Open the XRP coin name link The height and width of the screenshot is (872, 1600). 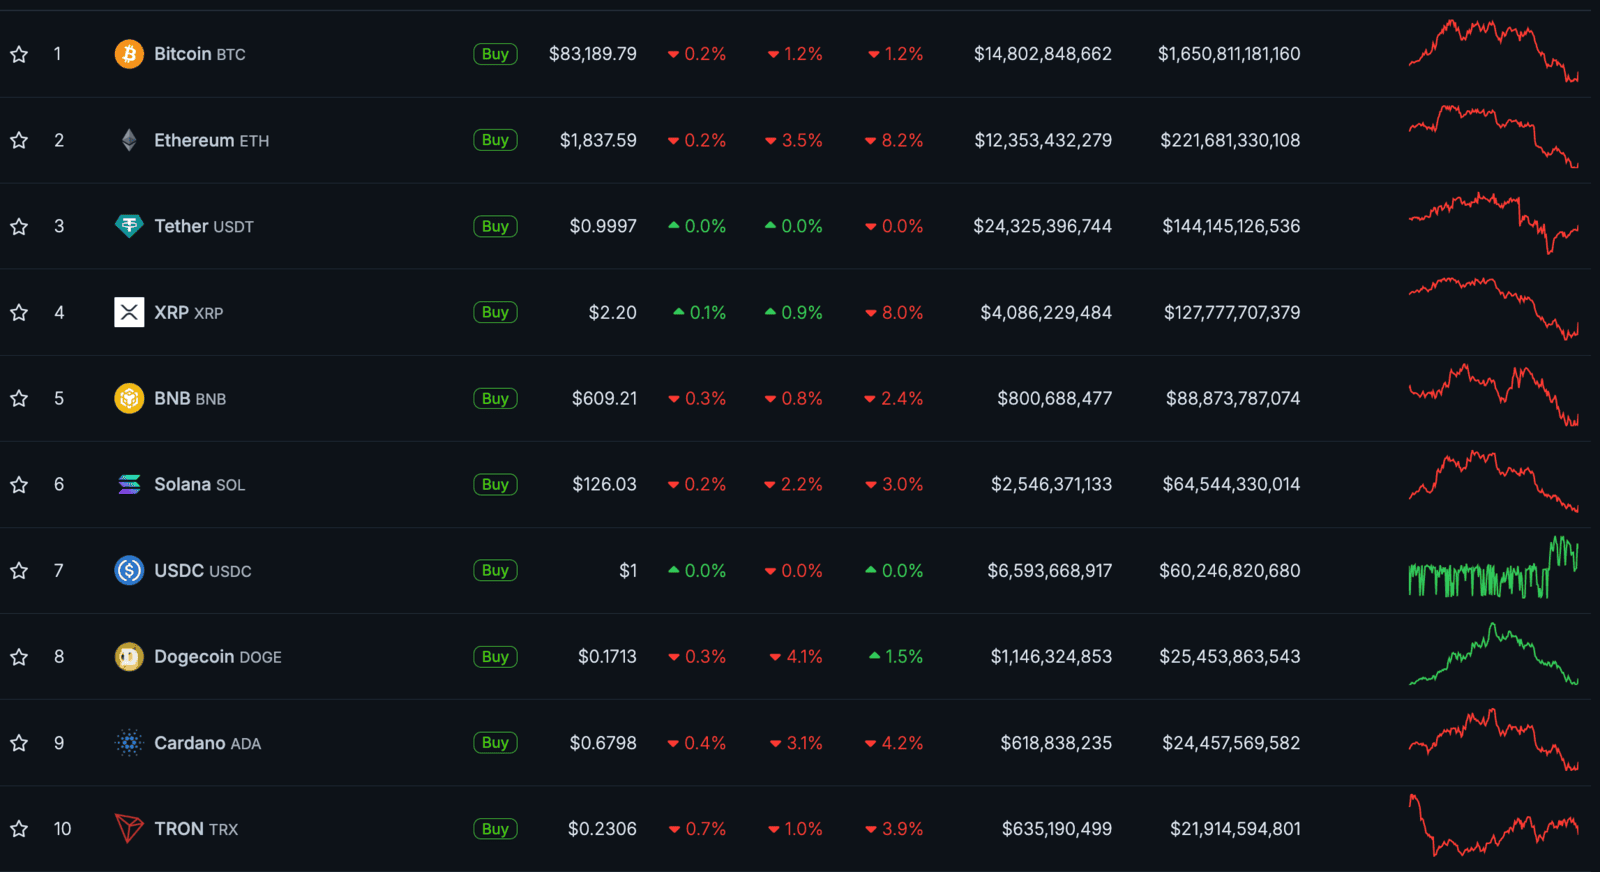189,312
